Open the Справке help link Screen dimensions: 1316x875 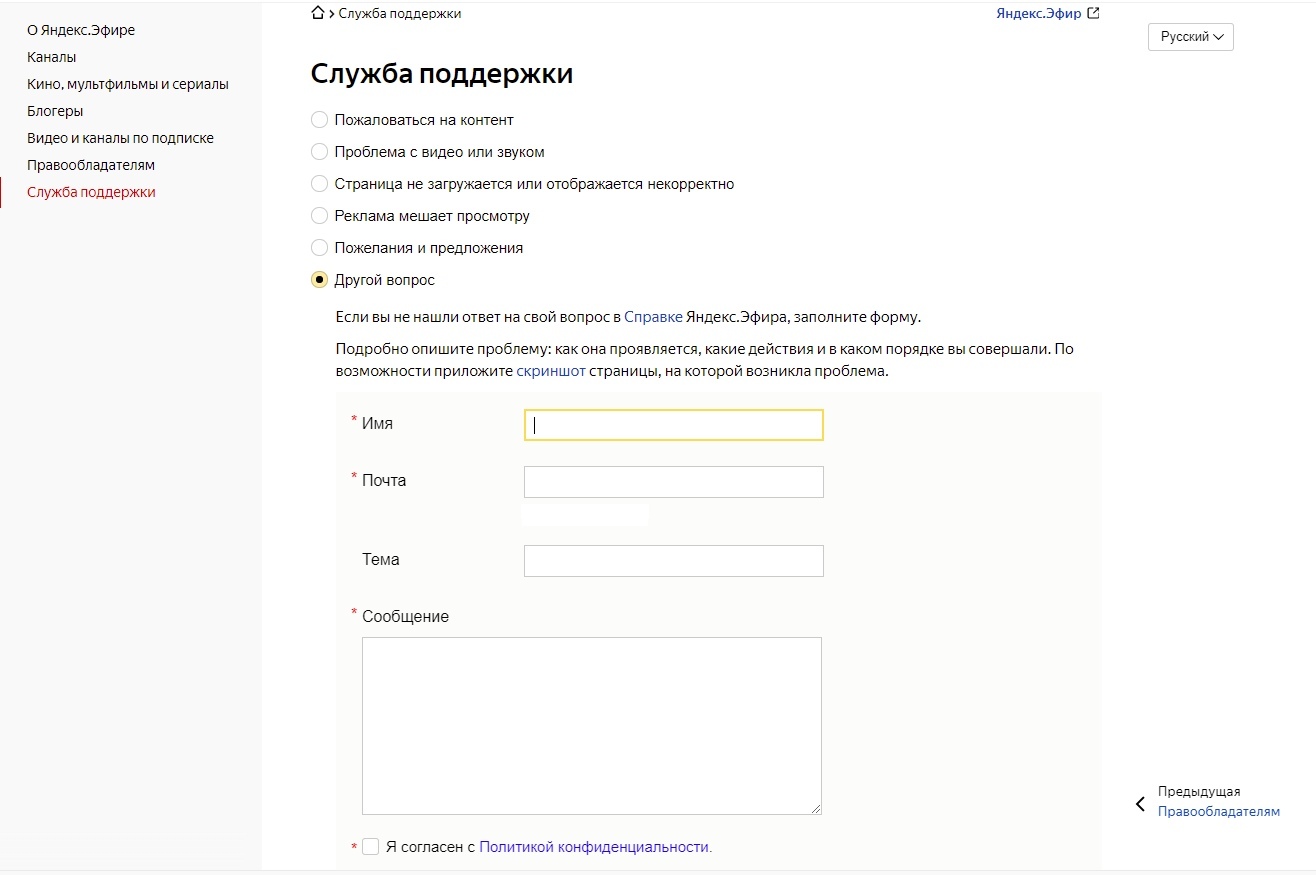pos(653,317)
